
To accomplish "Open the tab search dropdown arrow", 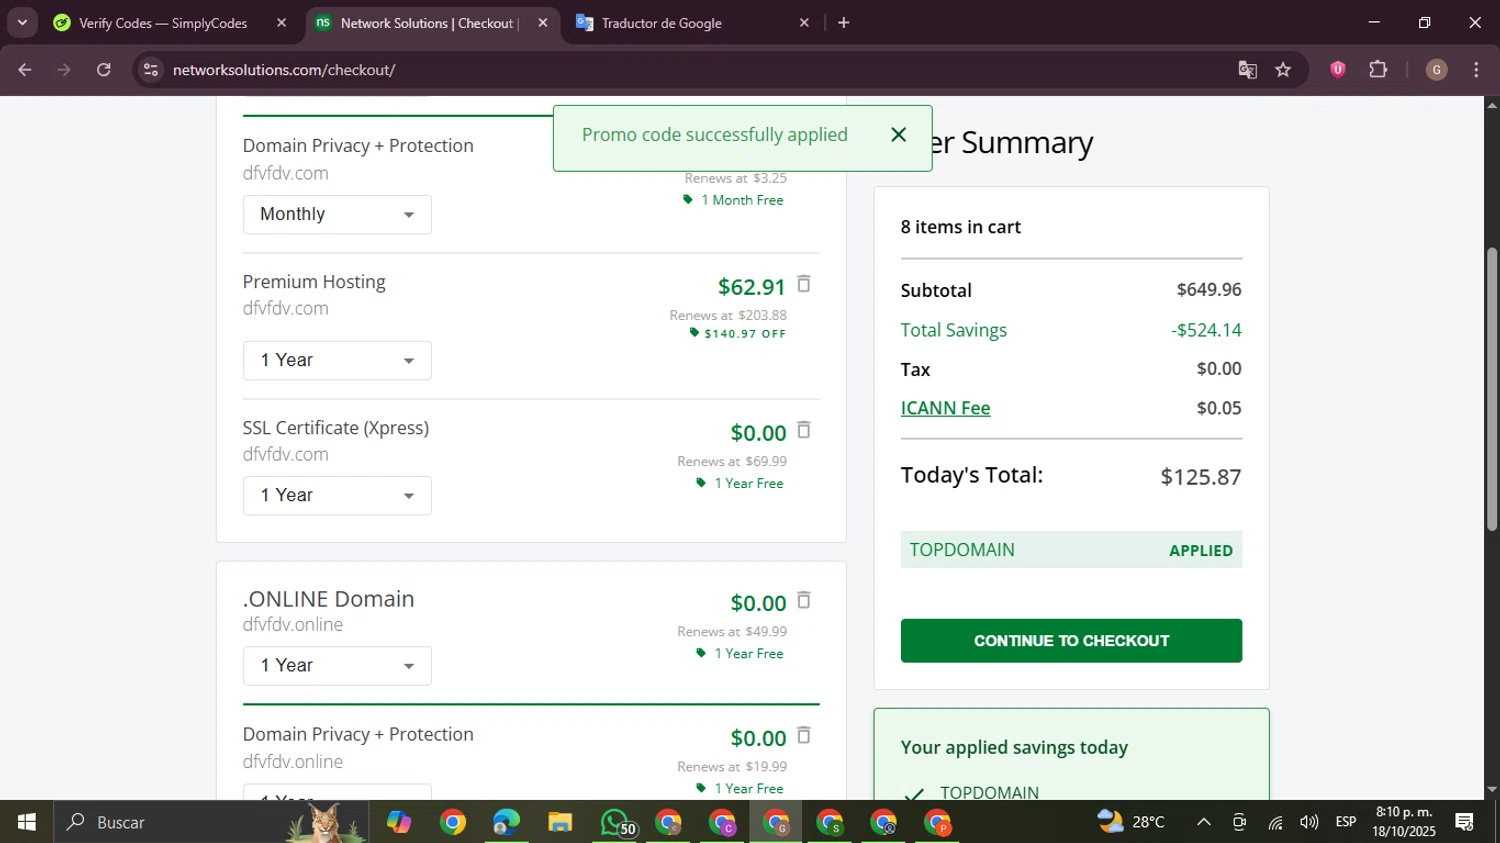I will [22, 22].
